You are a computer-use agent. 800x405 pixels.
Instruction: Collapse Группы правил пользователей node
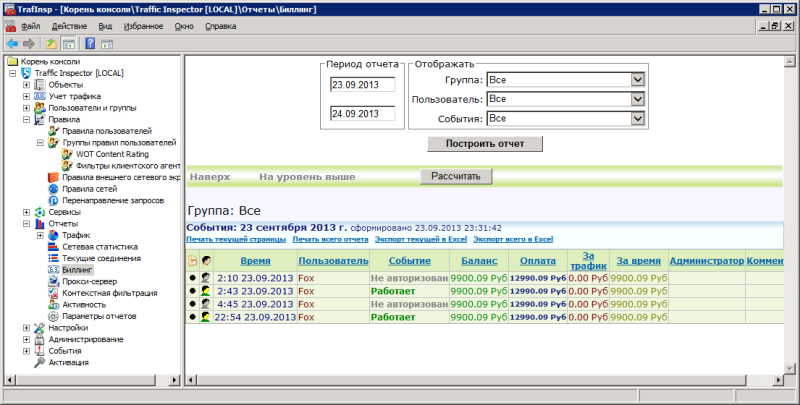pos(40,143)
